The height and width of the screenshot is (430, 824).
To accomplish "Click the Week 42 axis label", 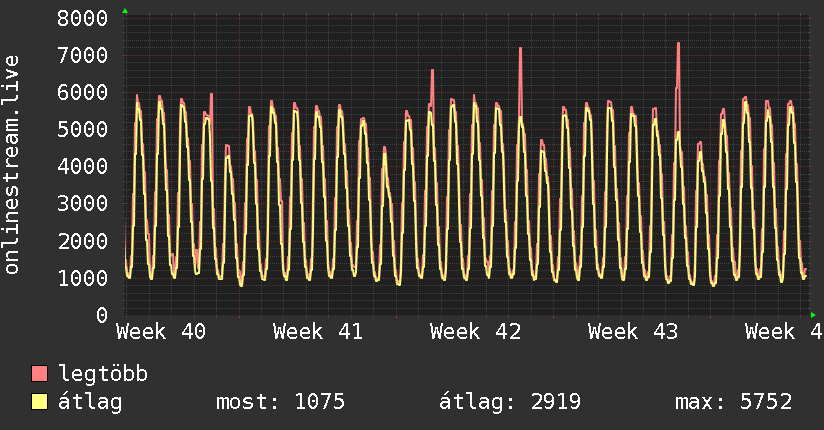I will click(476, 332).
